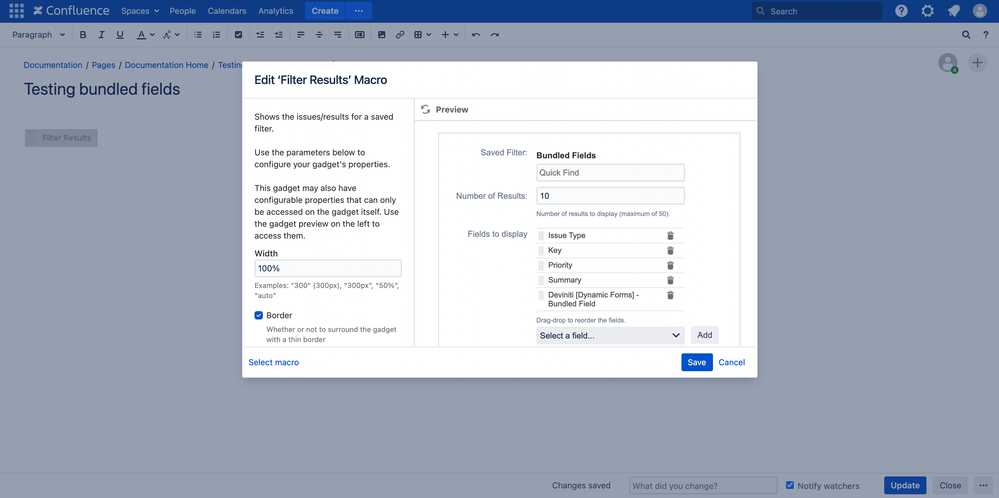The height and width of the screenshot is (498, 999).
Task: Delete the Priority field
Action: pos(670,265)
